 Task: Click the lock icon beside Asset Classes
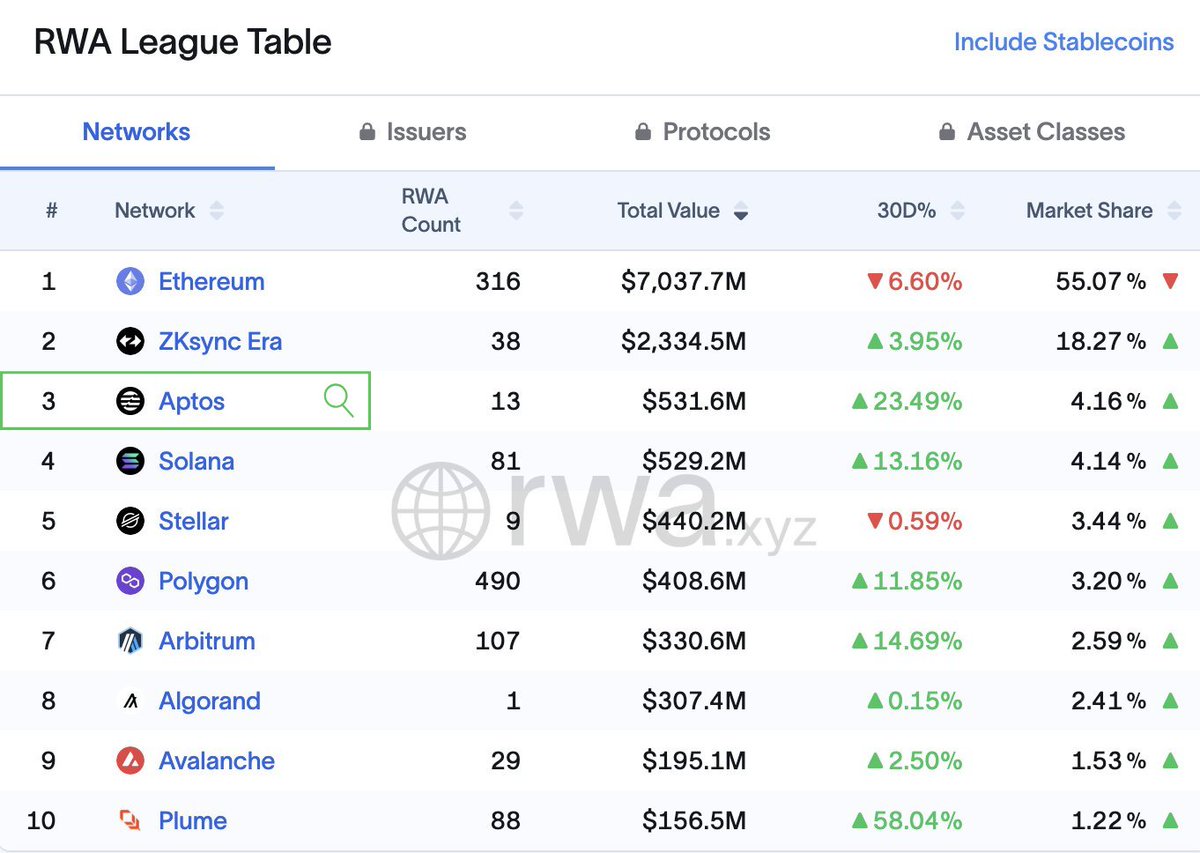947,132
